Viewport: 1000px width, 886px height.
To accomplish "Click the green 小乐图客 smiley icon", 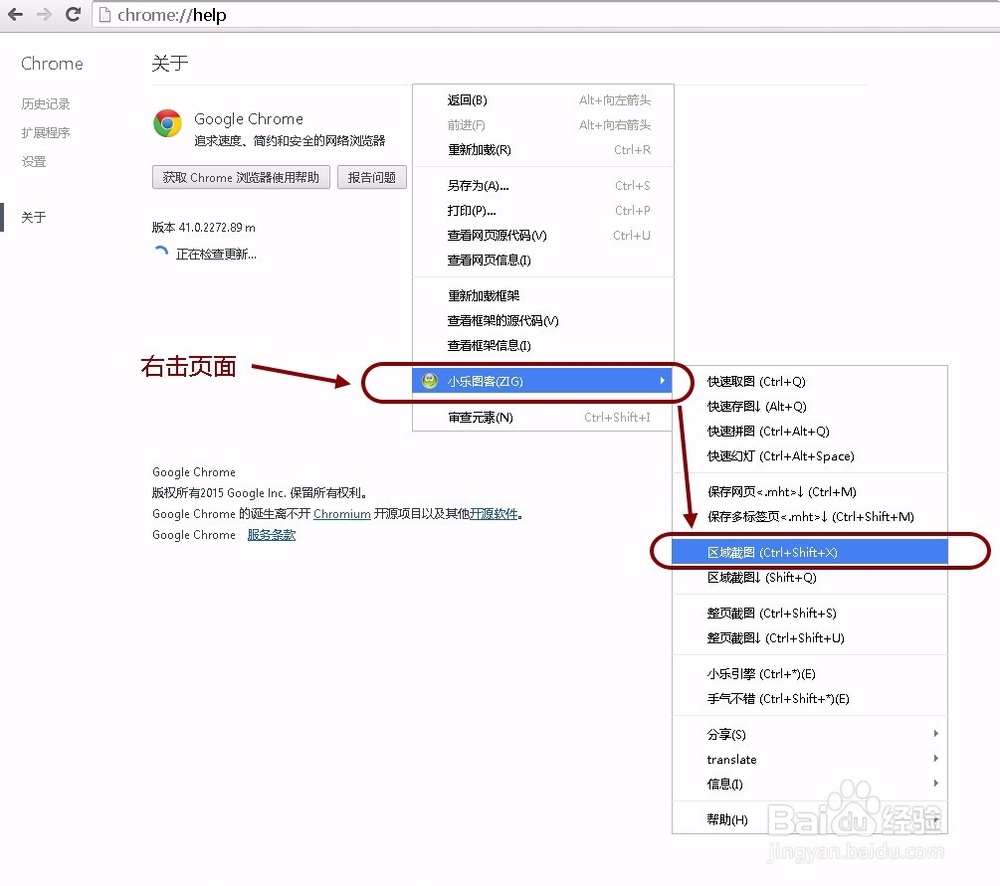I will tap(430, 381).
